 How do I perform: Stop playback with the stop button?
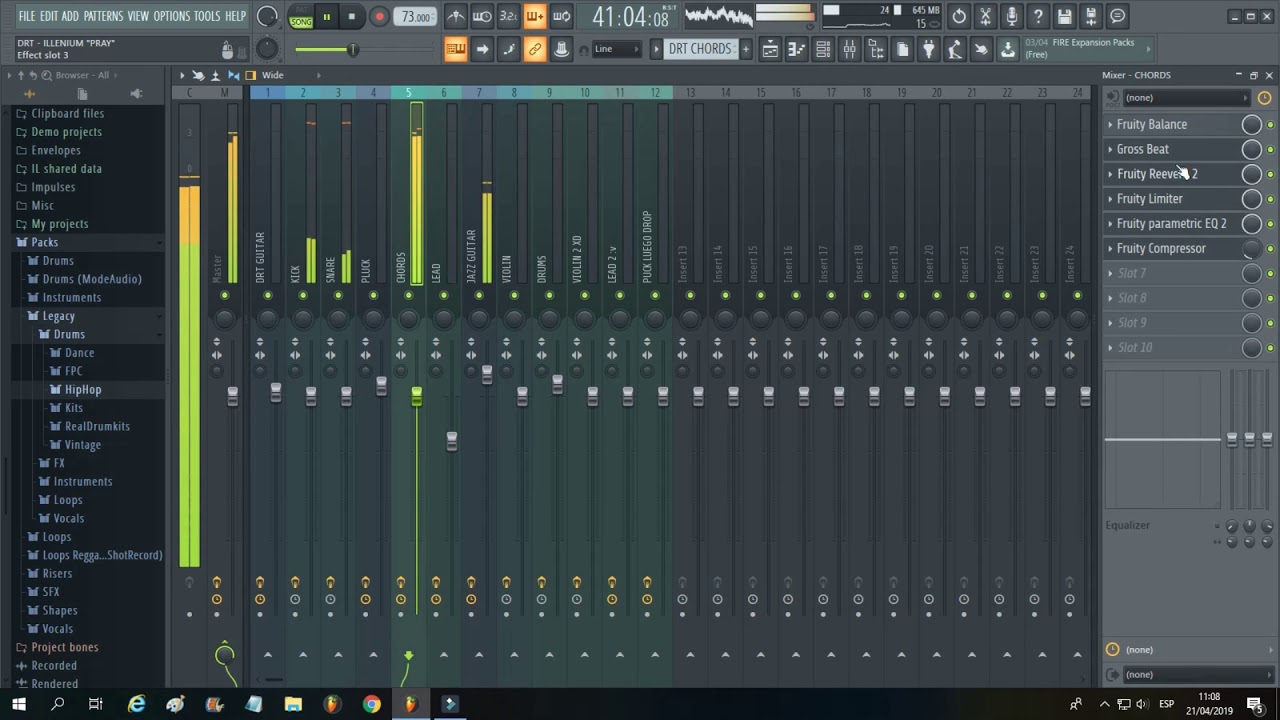tap(351, 16)
